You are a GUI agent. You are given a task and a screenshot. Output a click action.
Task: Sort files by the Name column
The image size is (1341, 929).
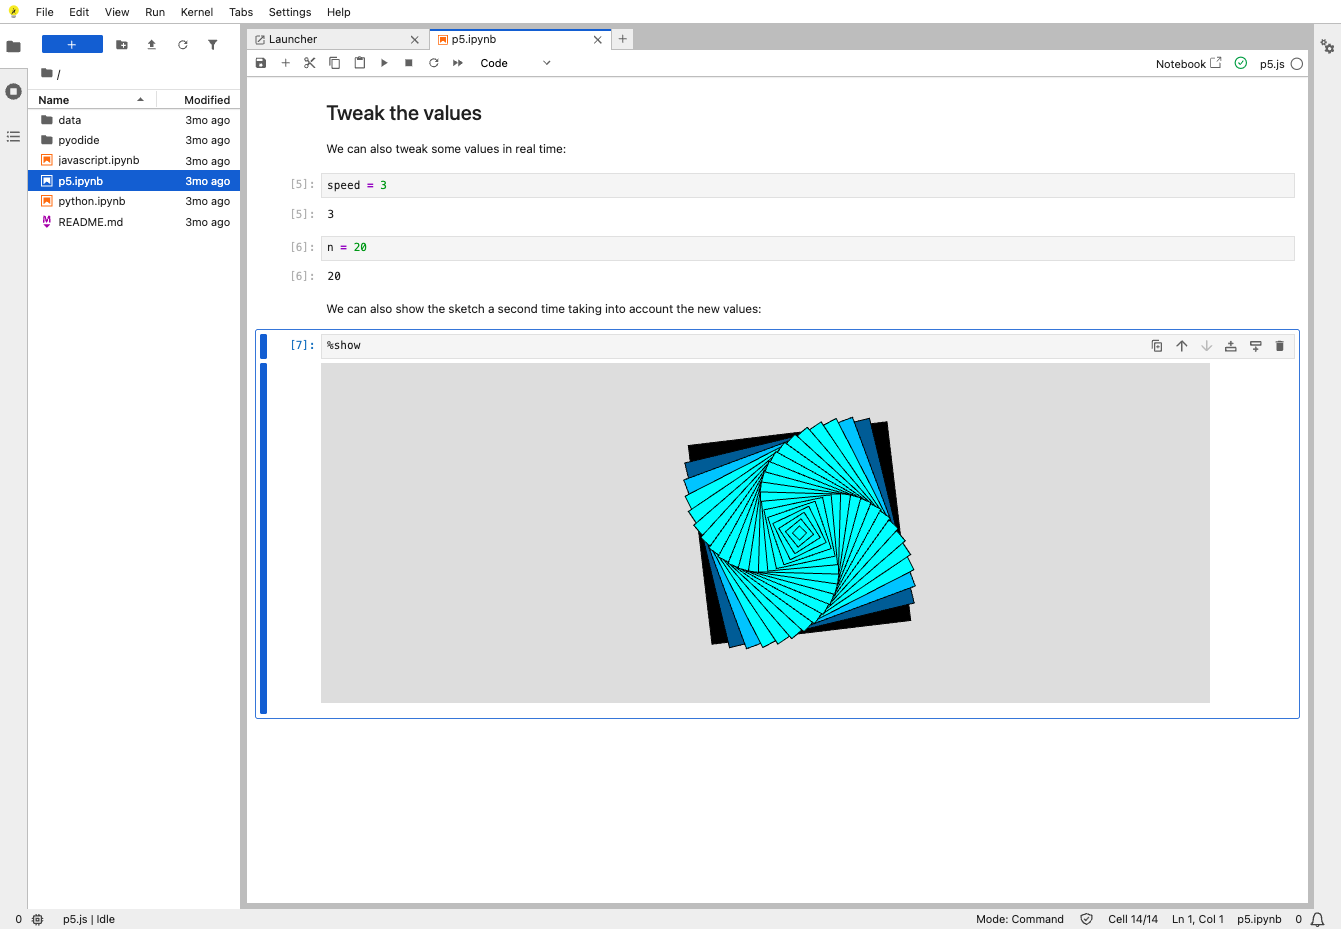click(x=92, y=100)
